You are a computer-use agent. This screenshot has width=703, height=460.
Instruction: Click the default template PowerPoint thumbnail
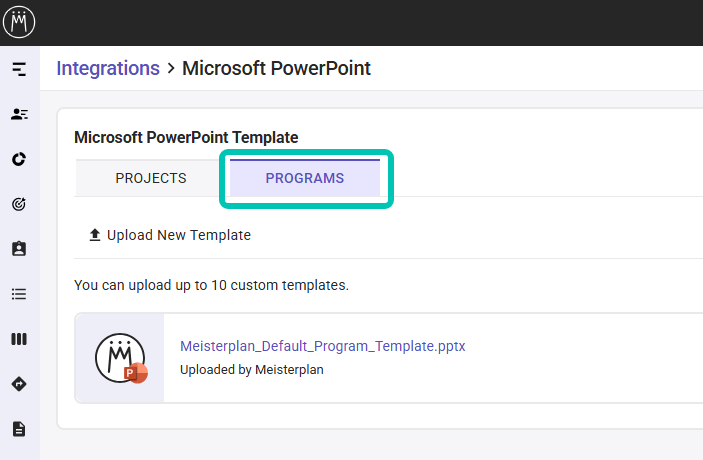(120, 358)
